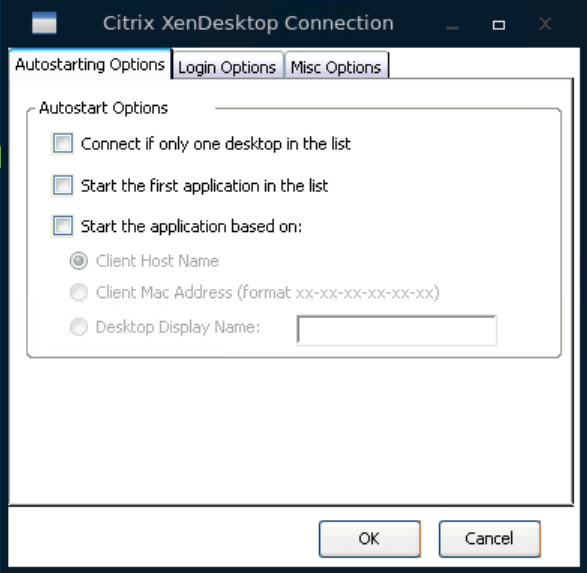Switch to the Login Options tab
This screenshot has height=573, width=587.
coord(227,67)
